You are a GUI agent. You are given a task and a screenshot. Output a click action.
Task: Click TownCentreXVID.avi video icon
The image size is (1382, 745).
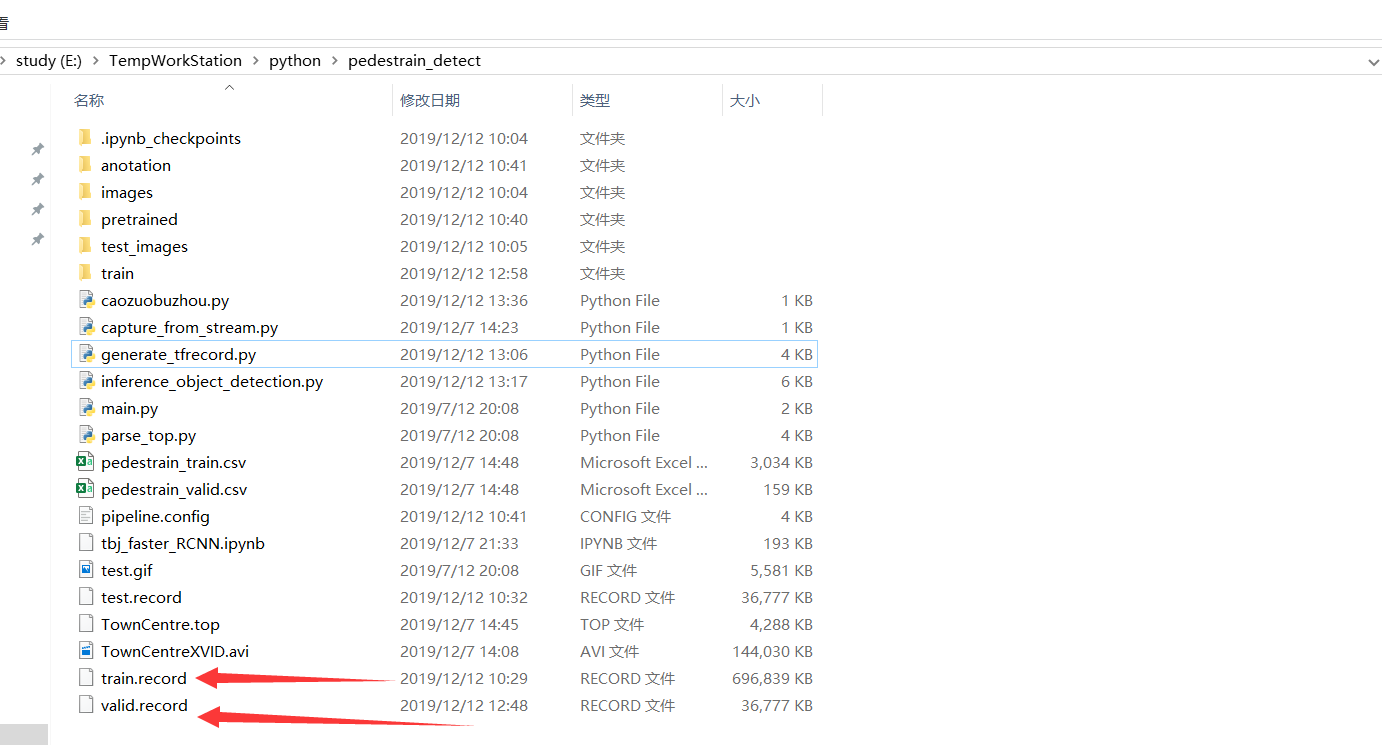[x=85, y=651]
